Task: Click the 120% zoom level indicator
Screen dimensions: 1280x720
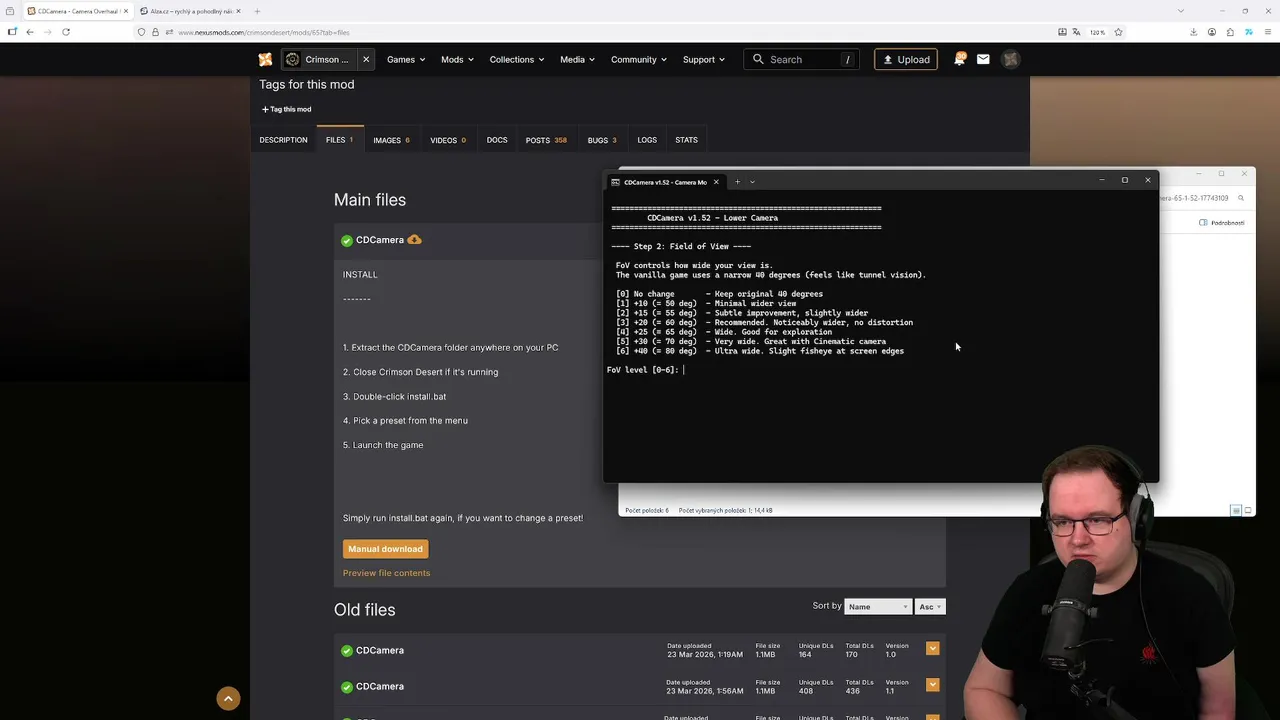Action: pyautogui.click(x=1097, y=32)
